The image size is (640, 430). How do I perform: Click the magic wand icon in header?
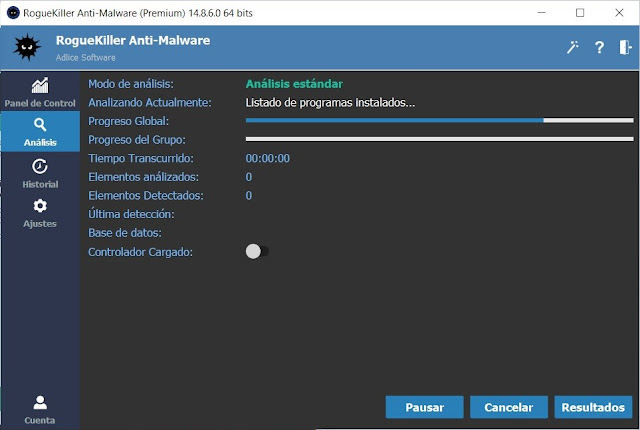point(572,47)
